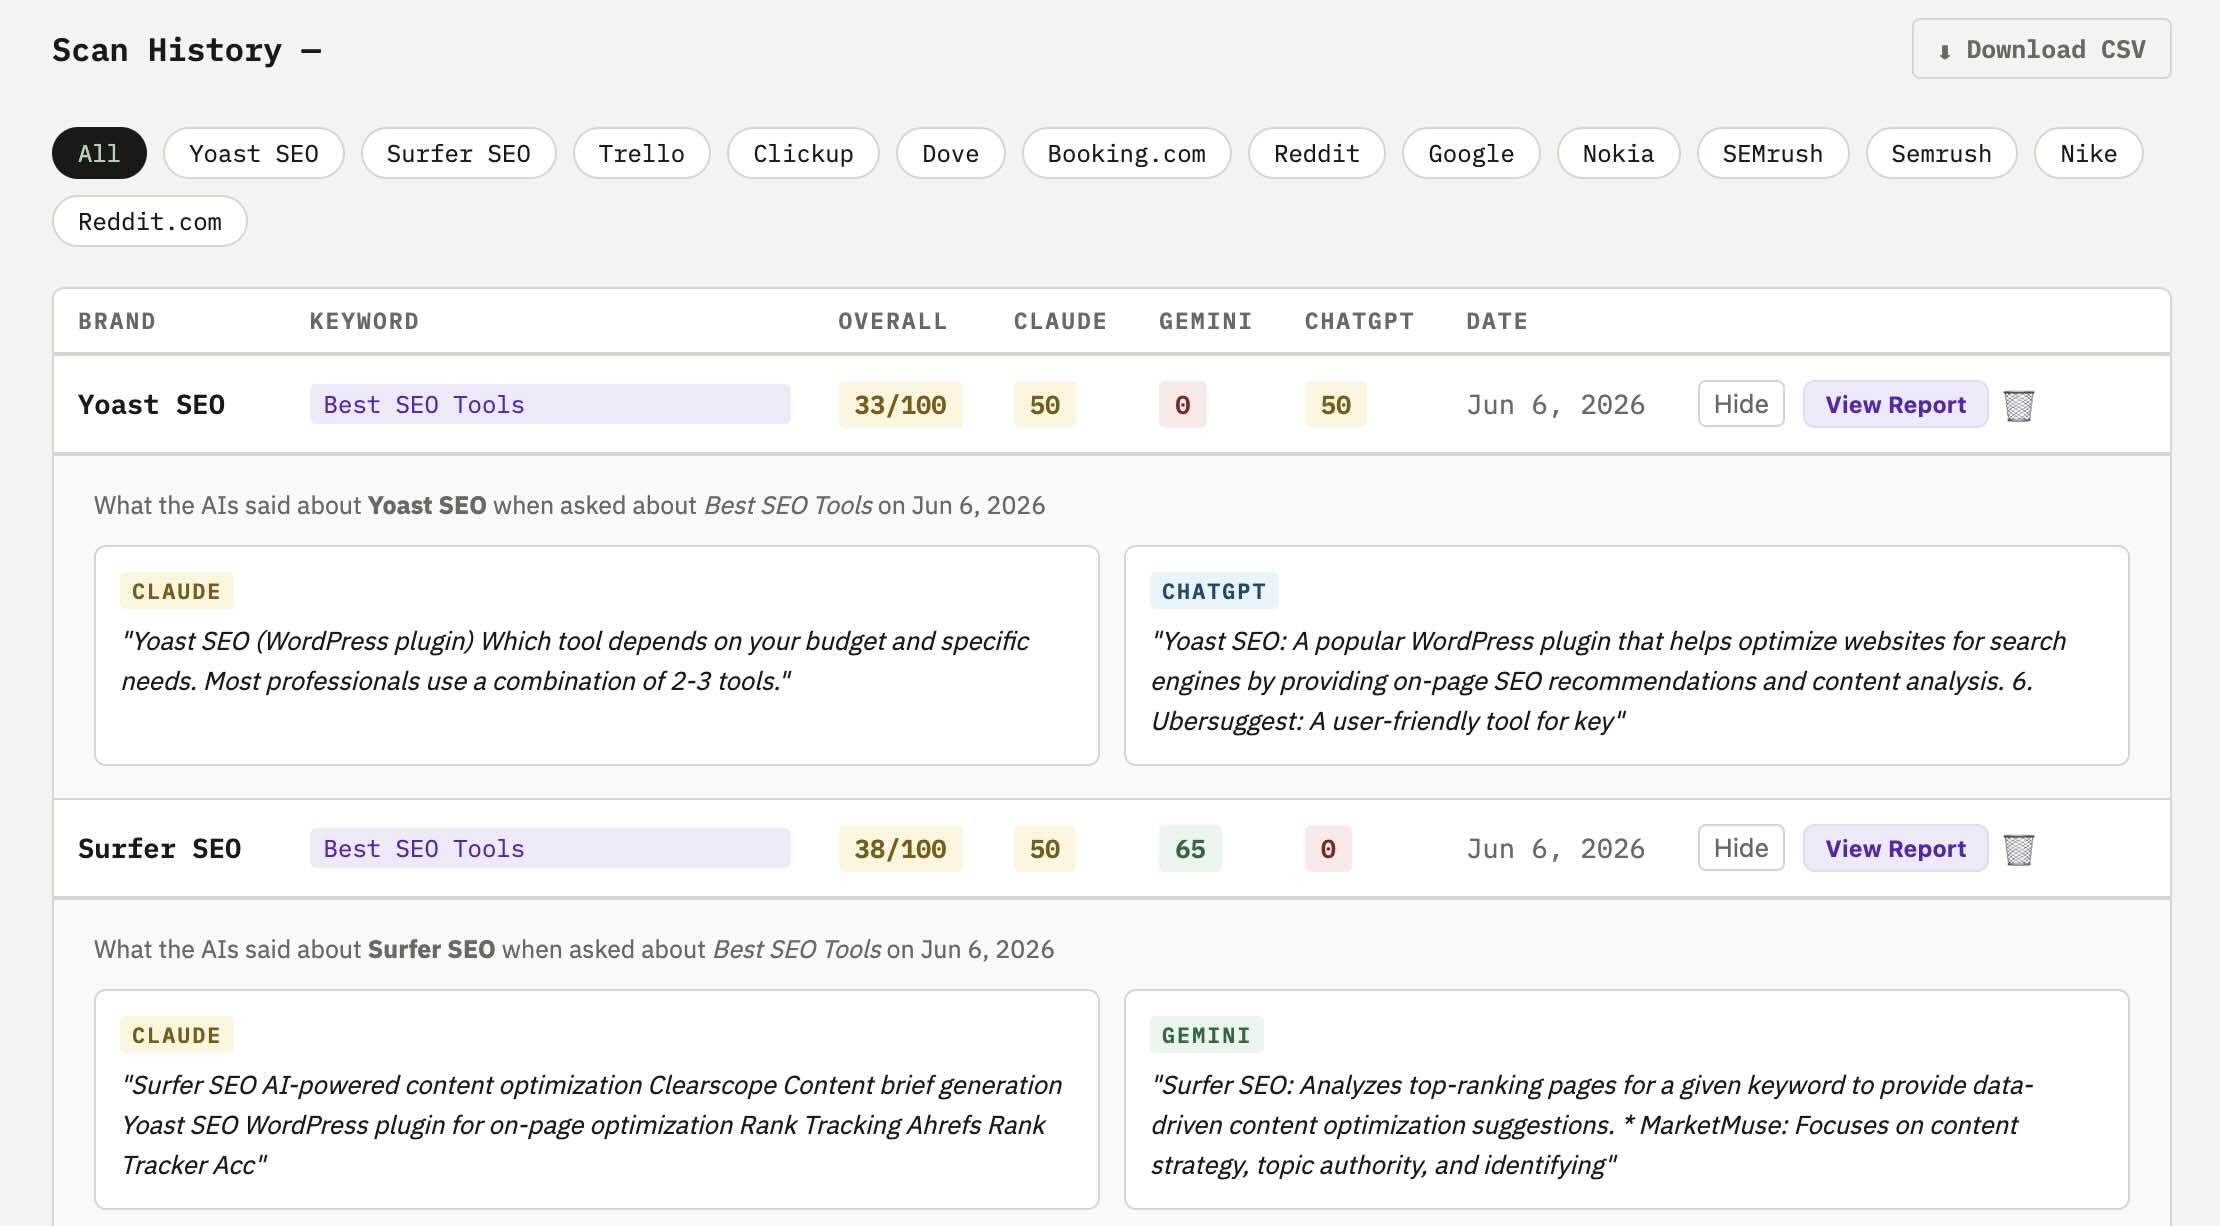
Task: Click Best SEO Tools keyword in Surfer row
Action: pos(550,848)
